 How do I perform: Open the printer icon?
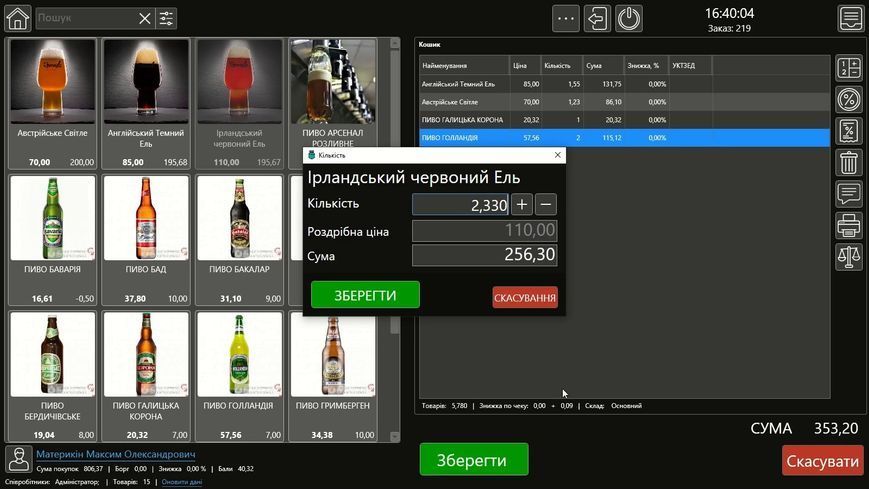(x=848, y=226)
